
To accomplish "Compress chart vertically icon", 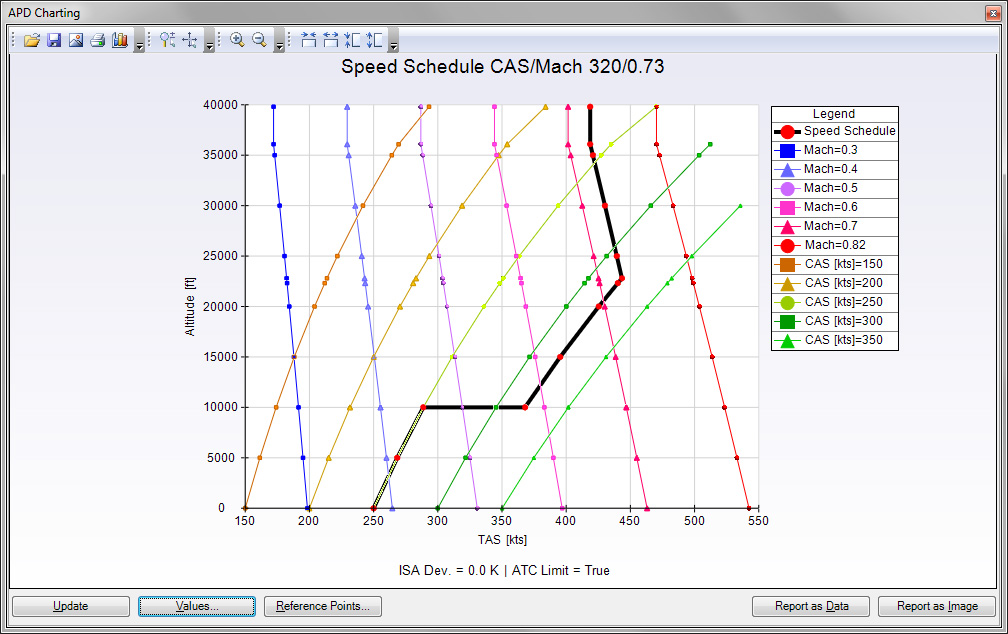I will 352,41.
